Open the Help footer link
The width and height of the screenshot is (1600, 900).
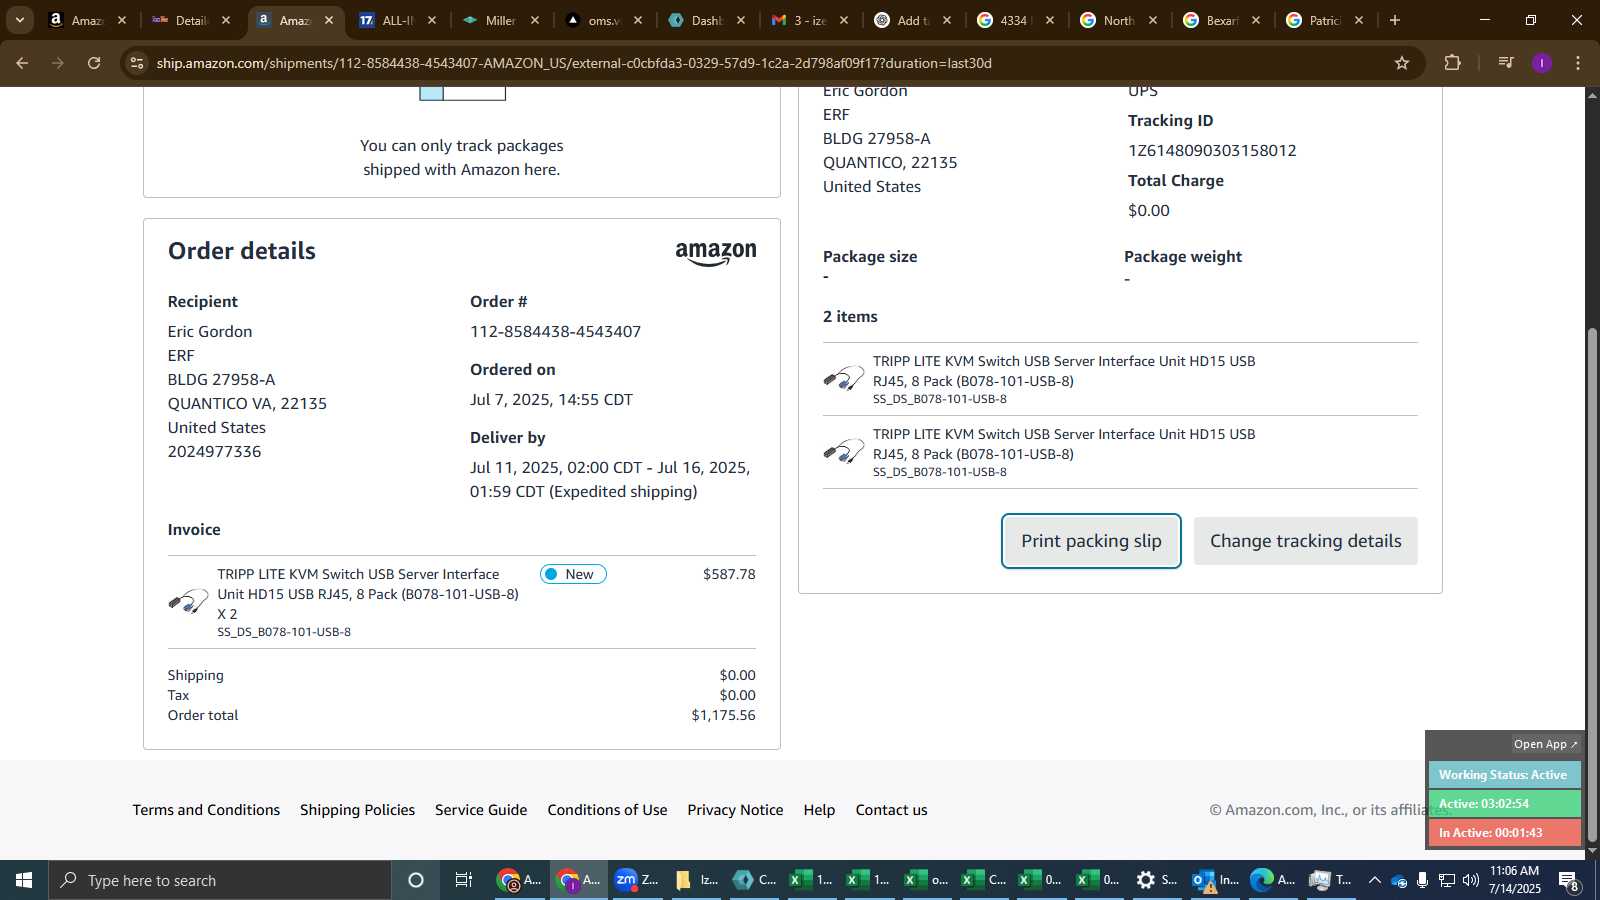tap(819, 810)
